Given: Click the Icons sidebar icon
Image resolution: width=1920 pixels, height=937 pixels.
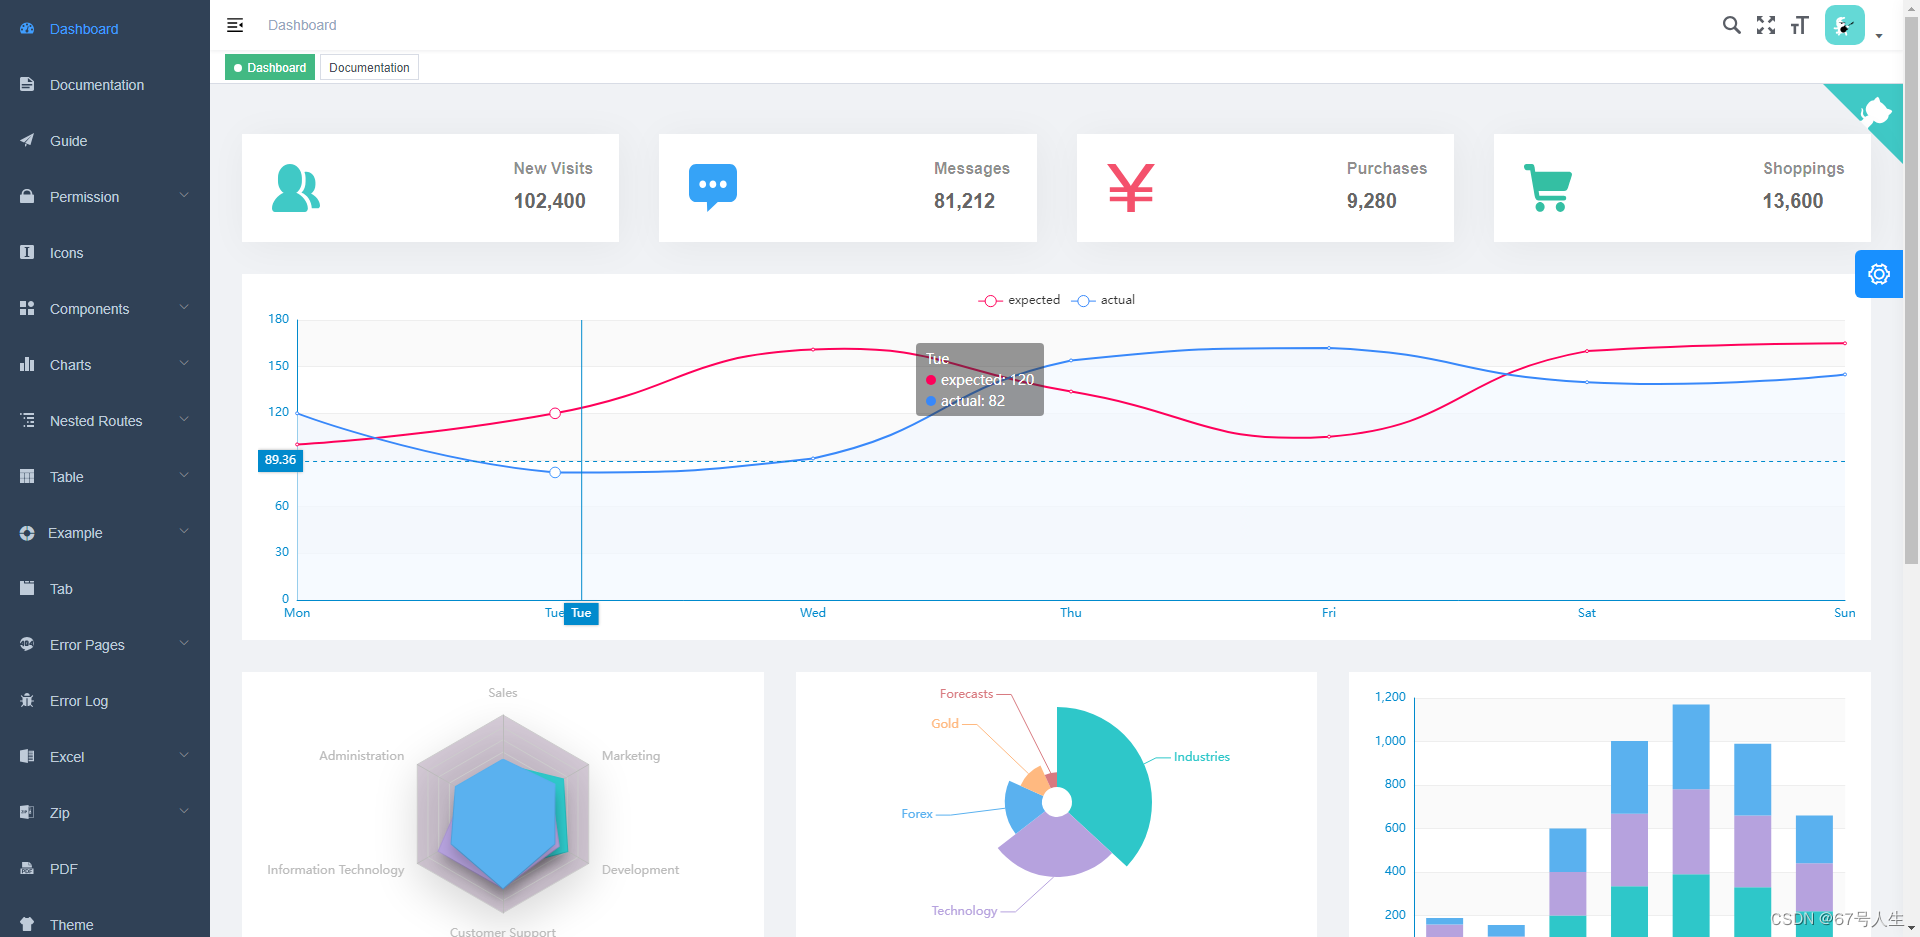Looking at the screenshot, I should point(27,253).
